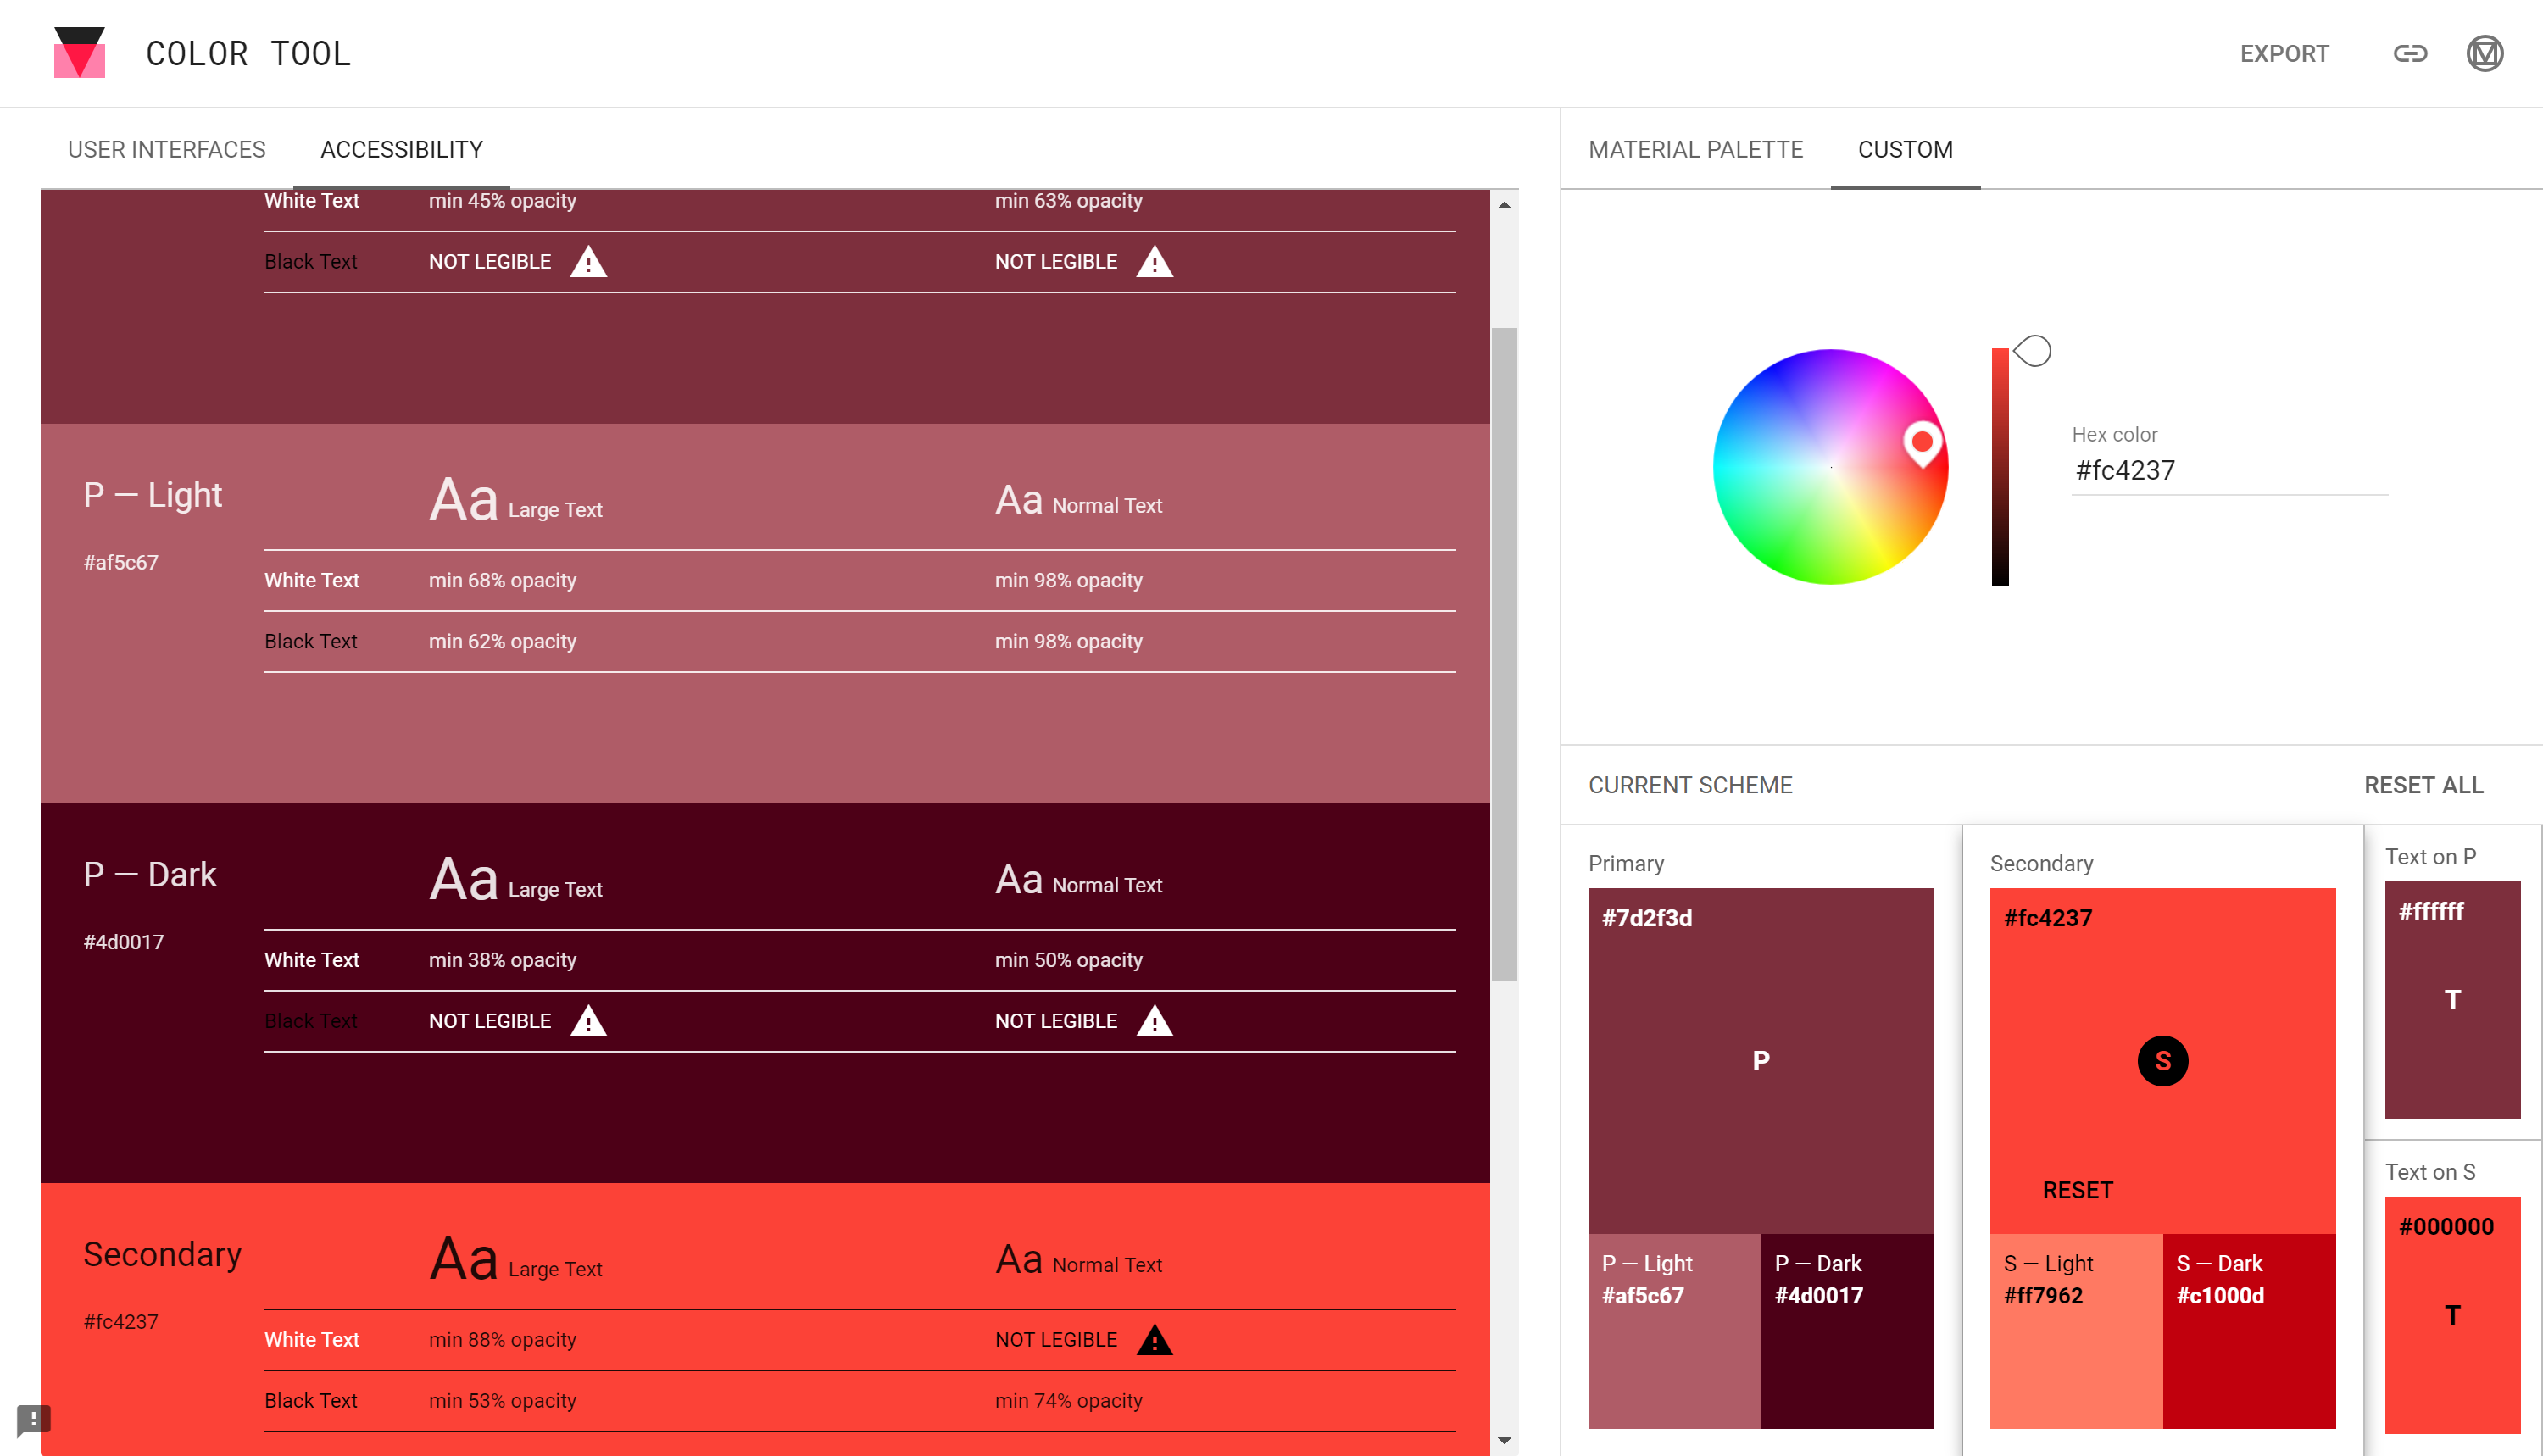The width and height of the screenshot is (2543, 1456).
Task: Click 'min 62% opacity' under P — Light
Action: [502, 641]
